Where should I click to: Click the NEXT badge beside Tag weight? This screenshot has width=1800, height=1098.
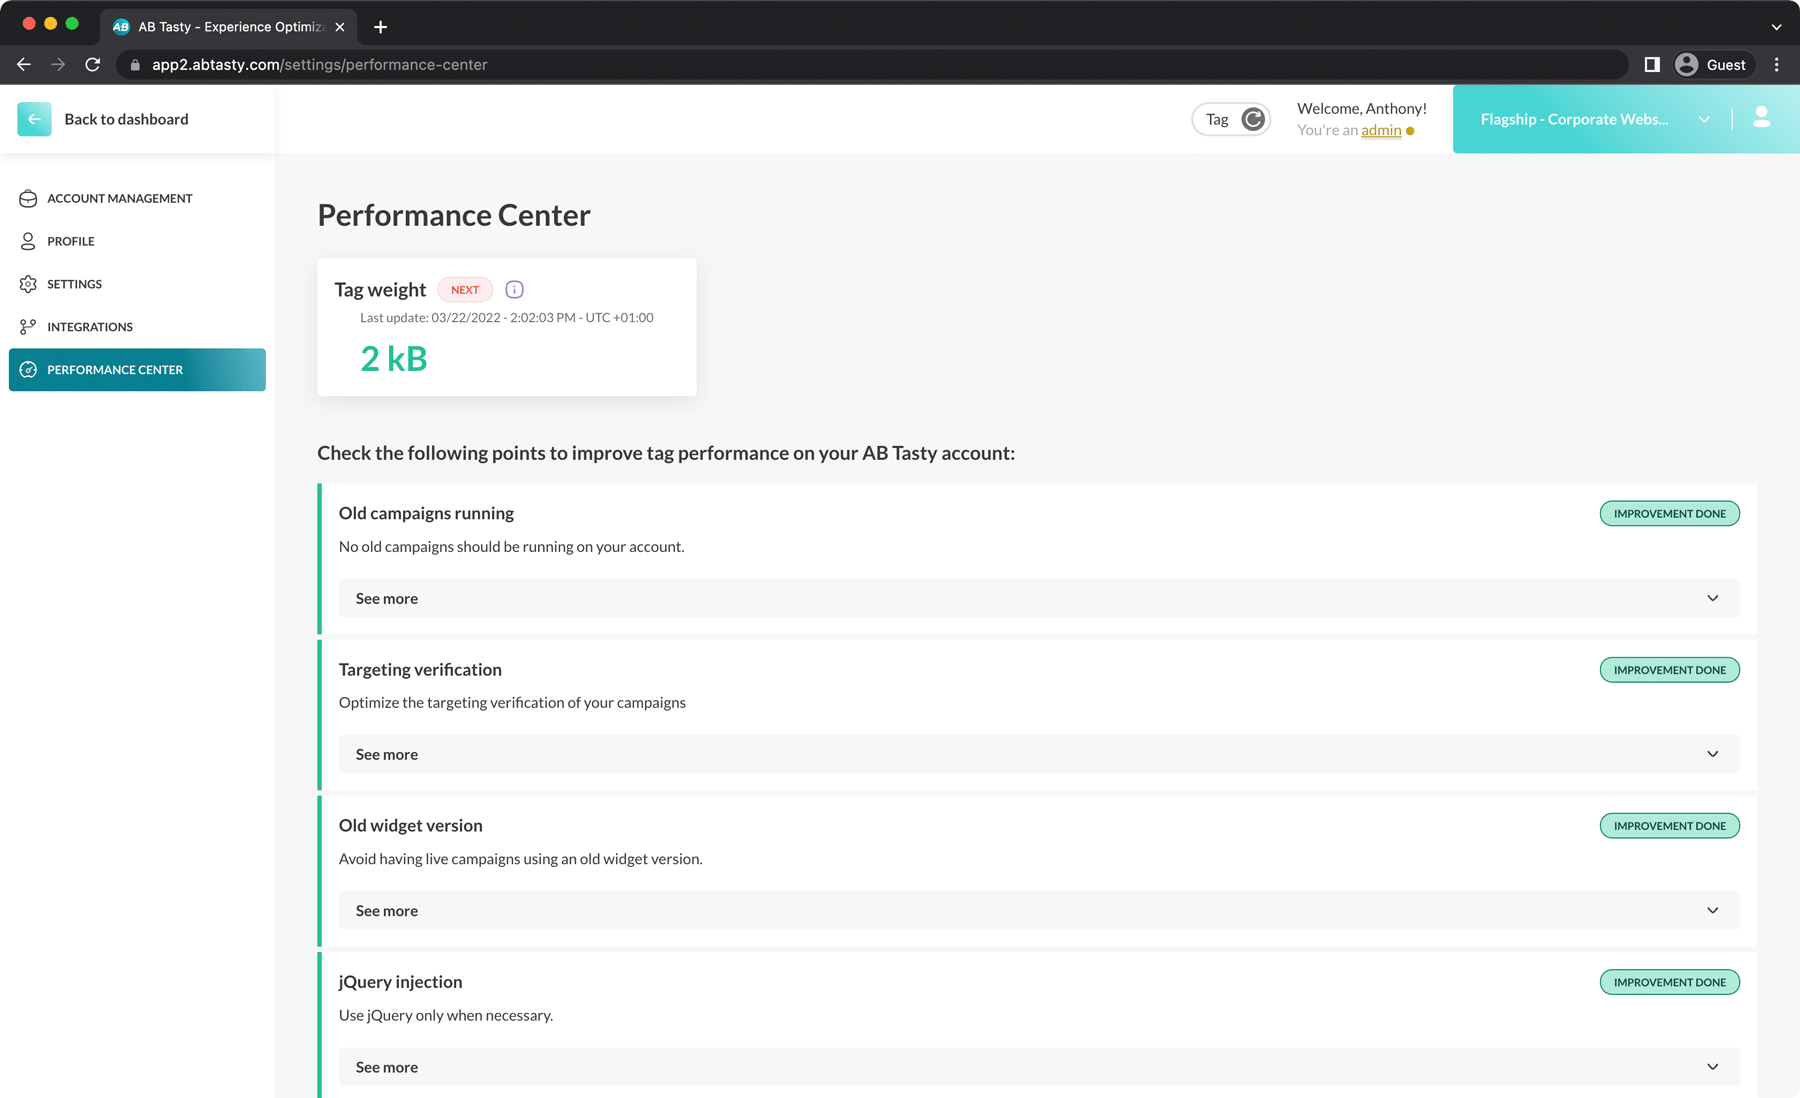[465, 290]
